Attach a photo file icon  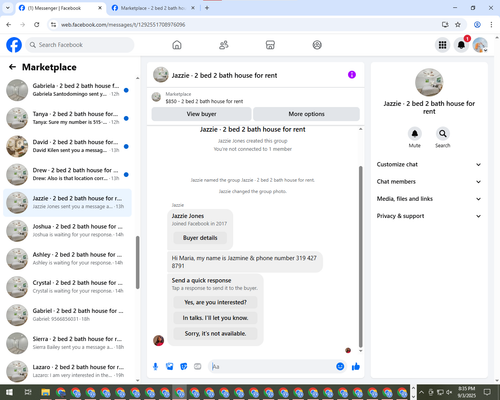[x=170, y=367]
